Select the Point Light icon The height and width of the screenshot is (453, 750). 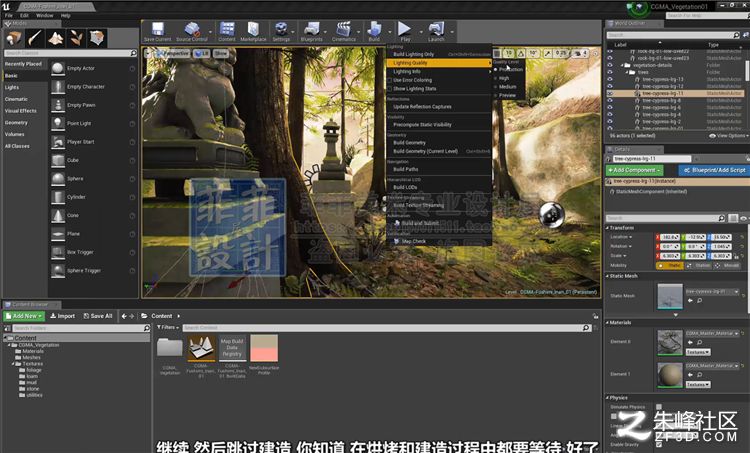(x=58, y=123)
